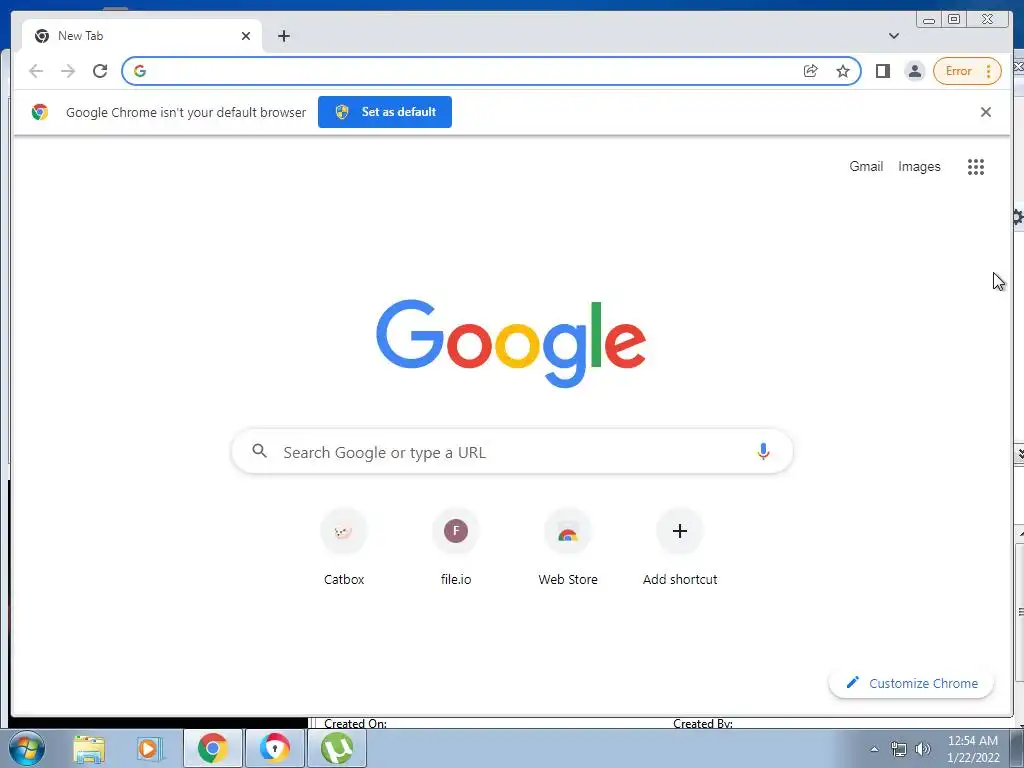Open the Web Store shortcut
The height and width of the screenshot is (768, 1024).
[x=568, y=547]
